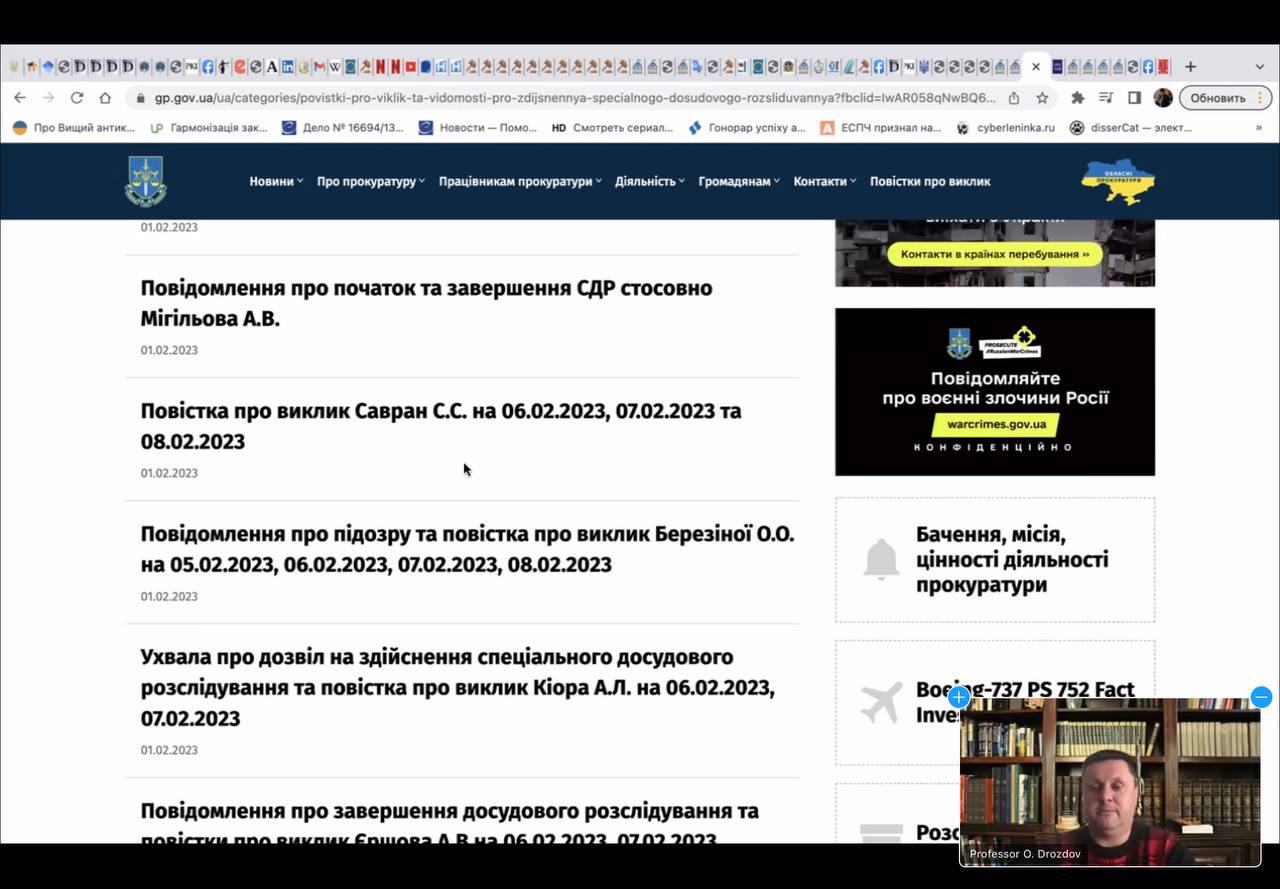The height and width of the screenshot is (889, 1280).
Task: Click the blue plus on video overlay
Action: [958, 697]
